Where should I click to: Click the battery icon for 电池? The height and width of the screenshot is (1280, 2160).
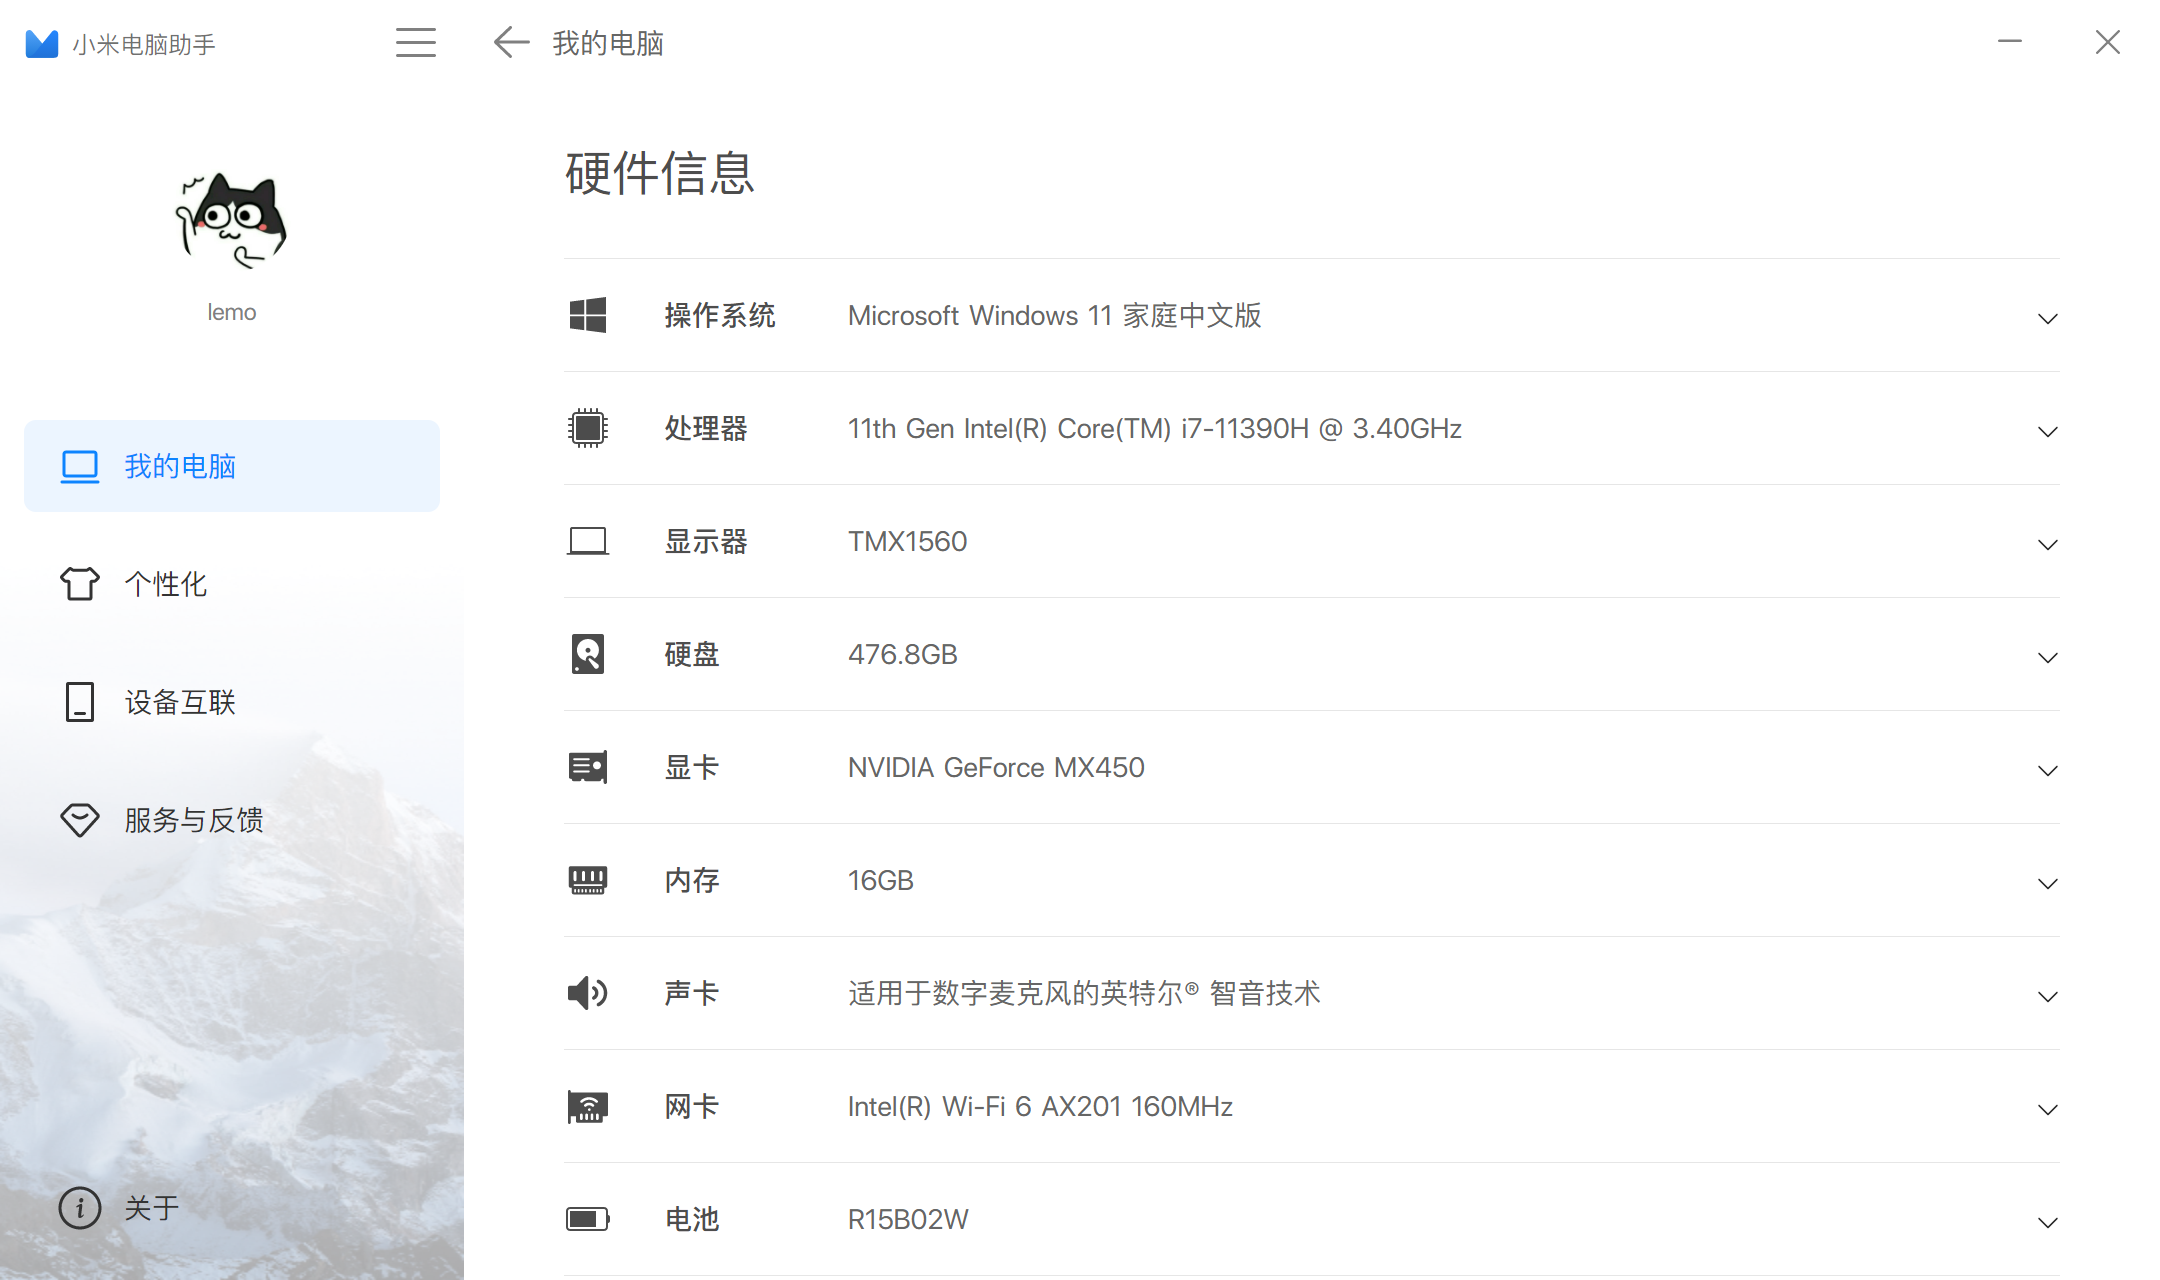588,1219
